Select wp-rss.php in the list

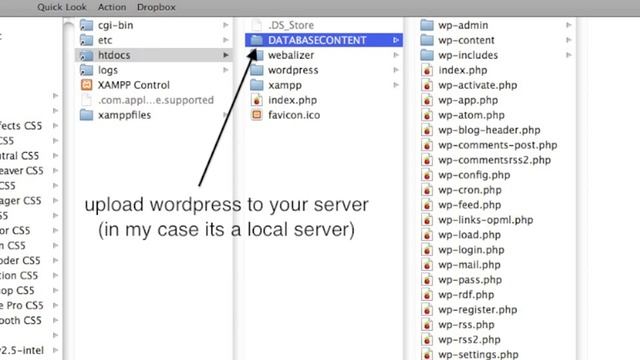coord(467,325)
